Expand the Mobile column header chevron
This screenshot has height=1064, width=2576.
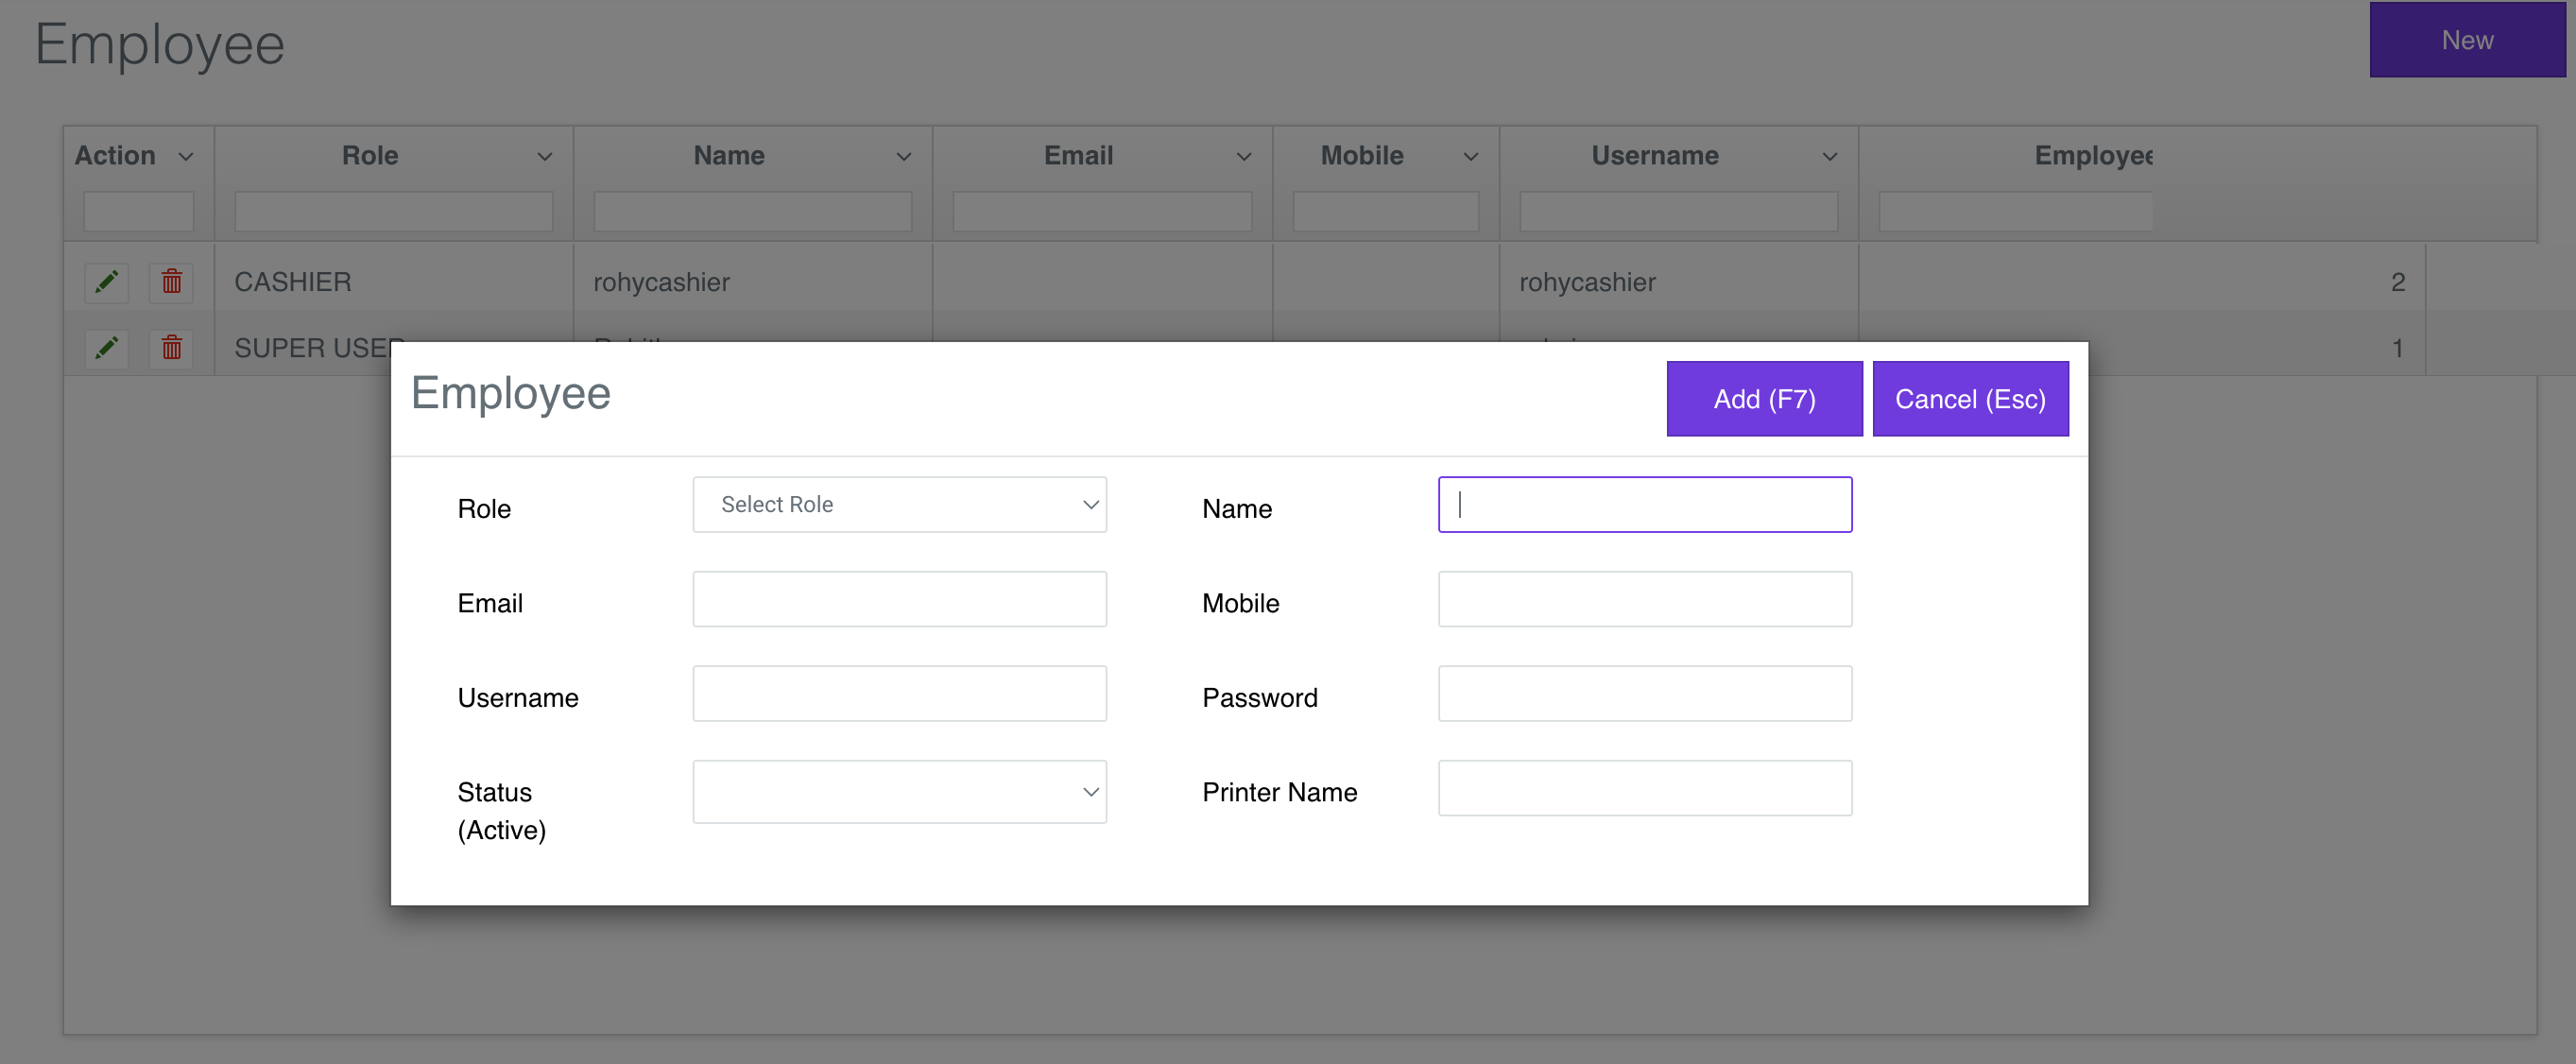click(x=1470, y=157)
